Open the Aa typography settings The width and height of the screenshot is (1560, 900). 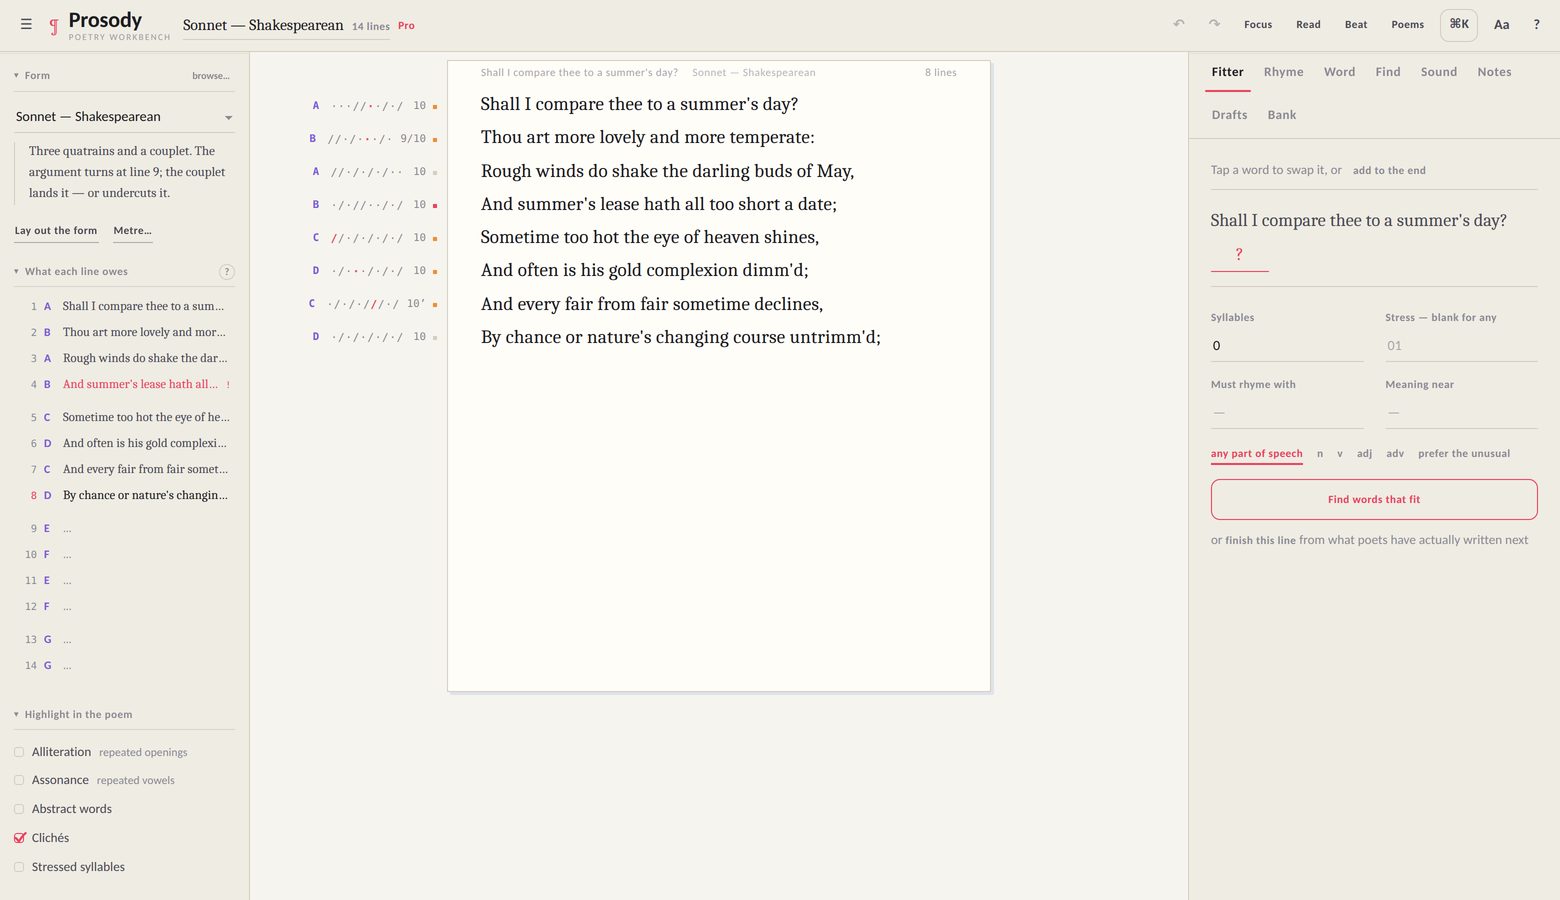pyautogui.click(x=1501, y=25)
